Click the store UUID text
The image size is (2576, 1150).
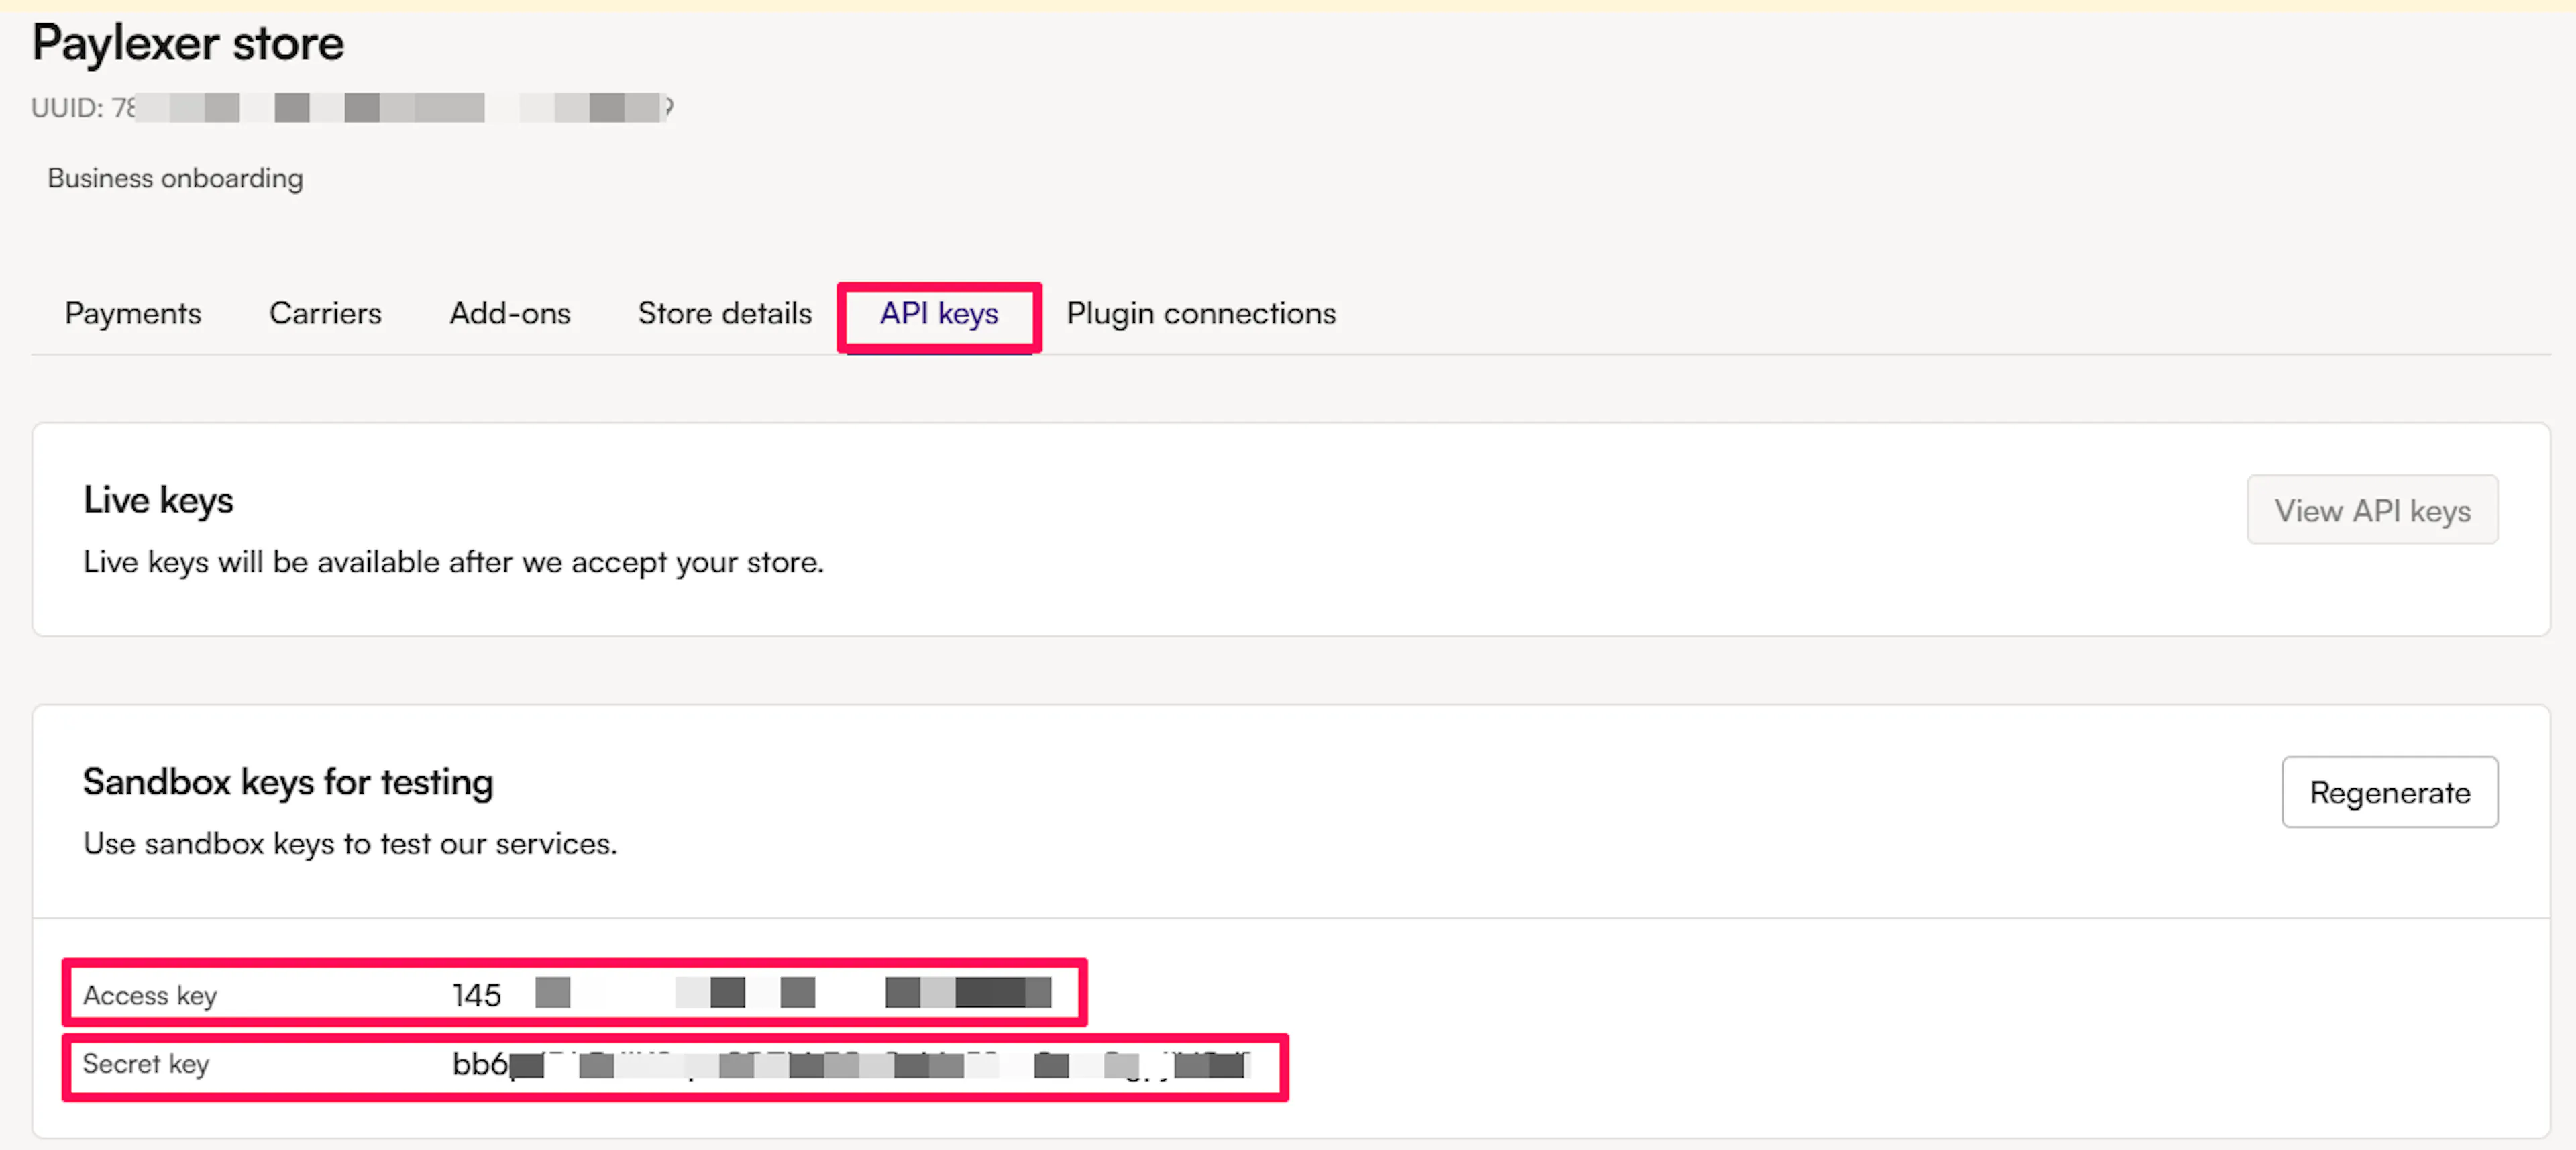[x=352, y=107]
